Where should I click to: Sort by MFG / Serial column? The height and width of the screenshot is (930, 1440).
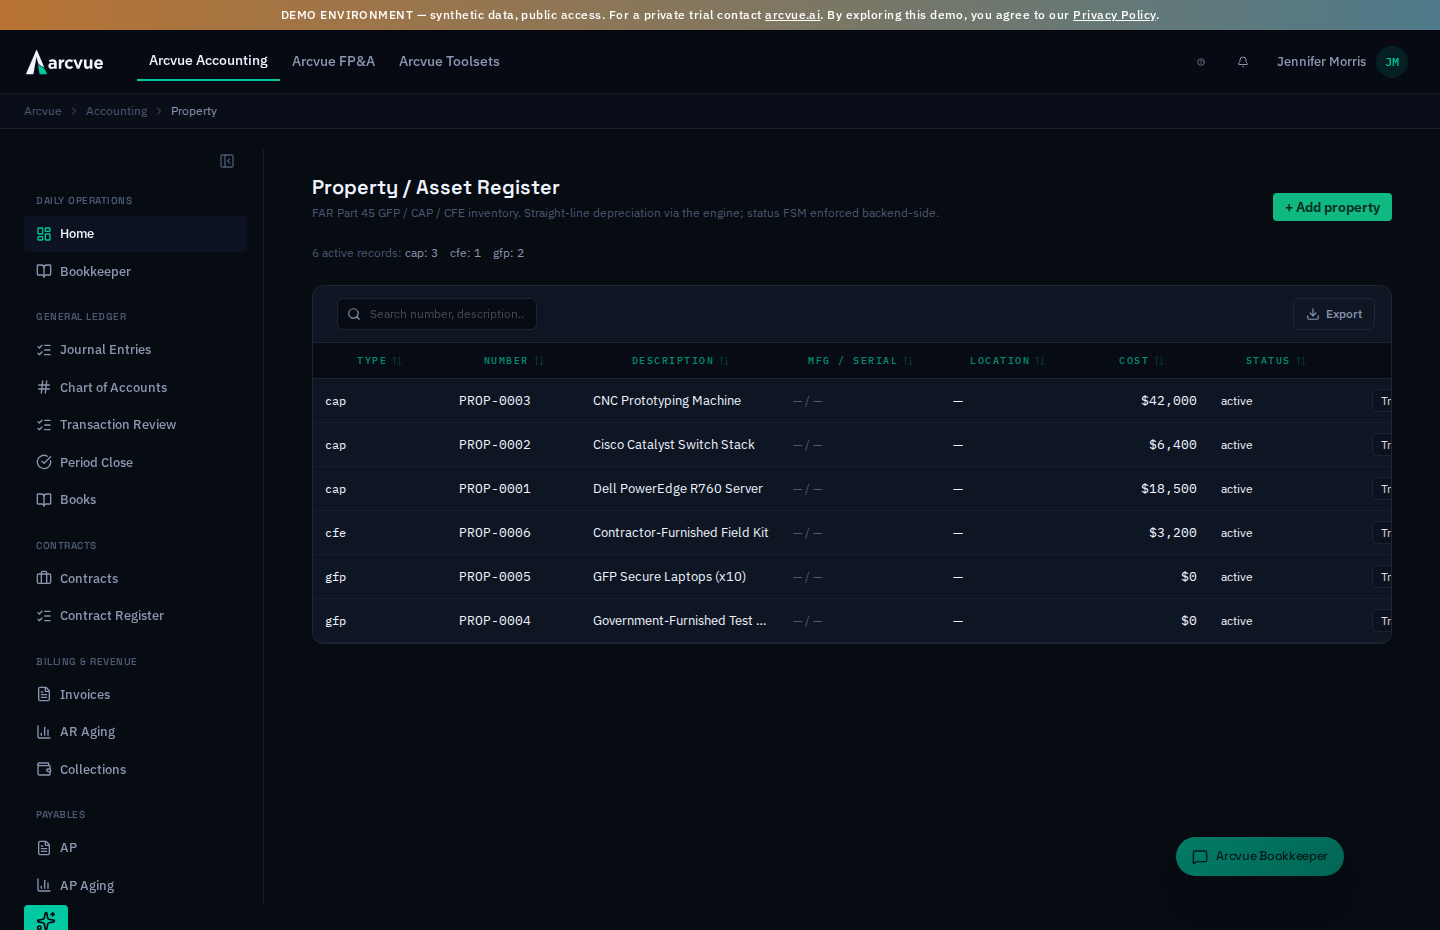[860, 361]
